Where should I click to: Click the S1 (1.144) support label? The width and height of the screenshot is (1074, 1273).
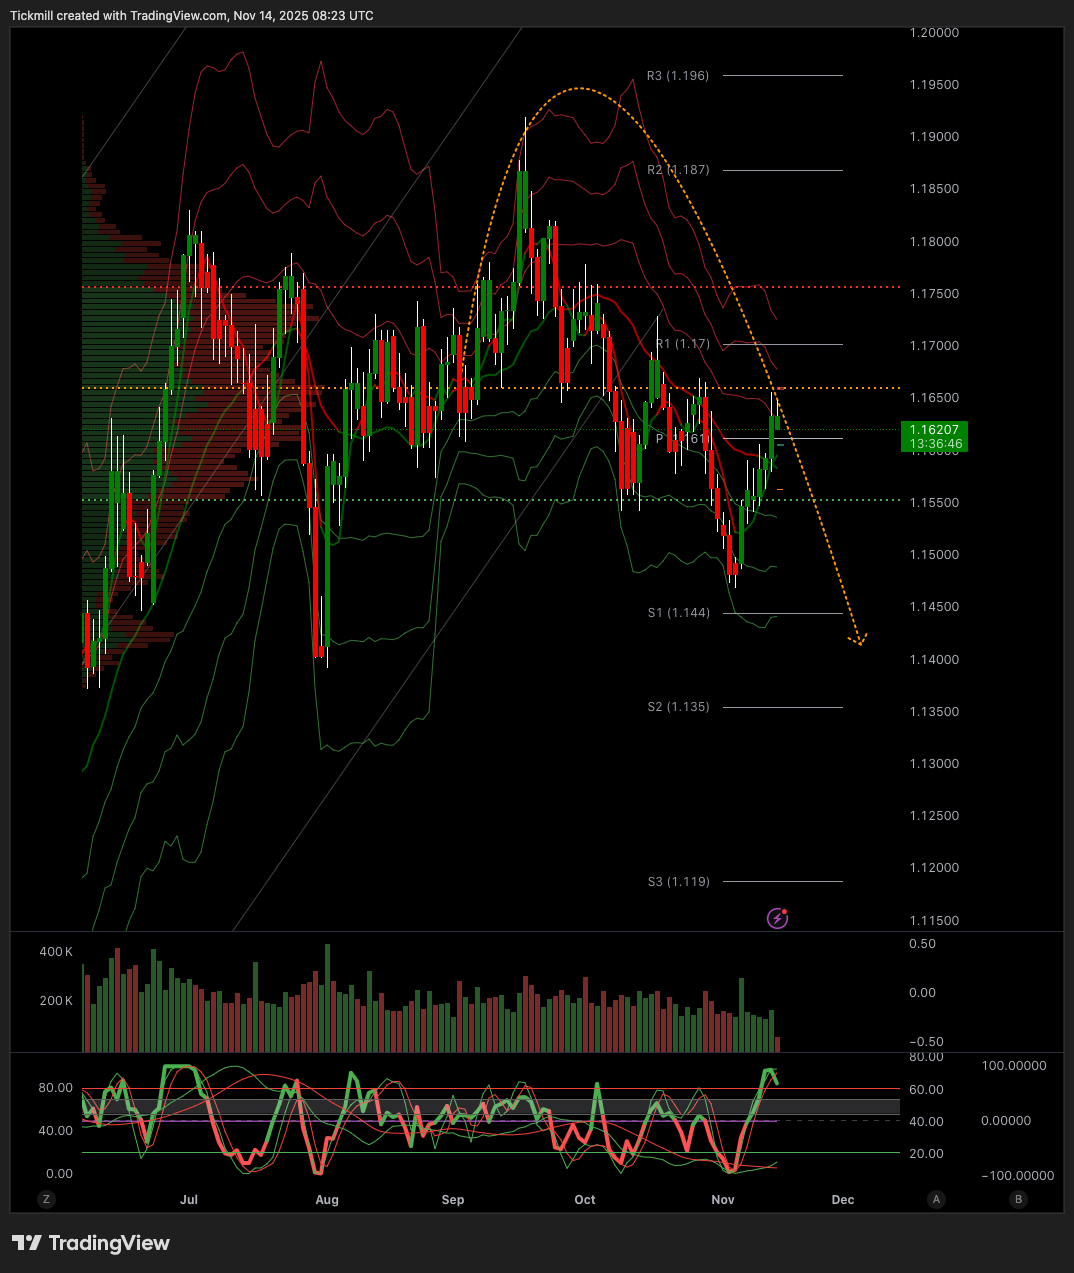pyautogui.click(x=678, y=613)
